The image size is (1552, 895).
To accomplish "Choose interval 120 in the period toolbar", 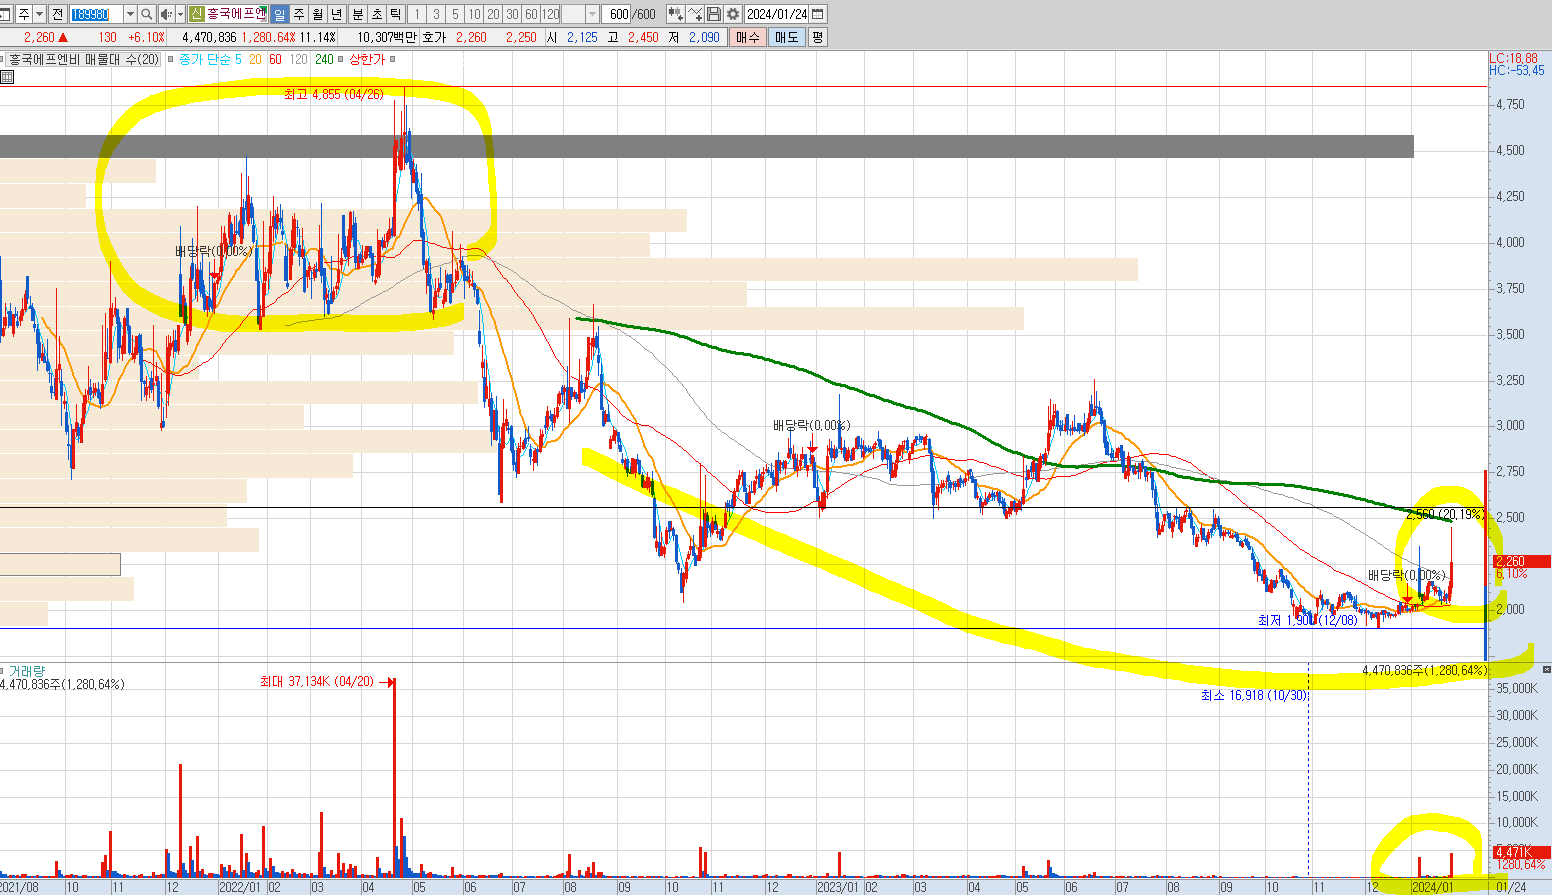I will pyautogui.click(x=550, y=14).
